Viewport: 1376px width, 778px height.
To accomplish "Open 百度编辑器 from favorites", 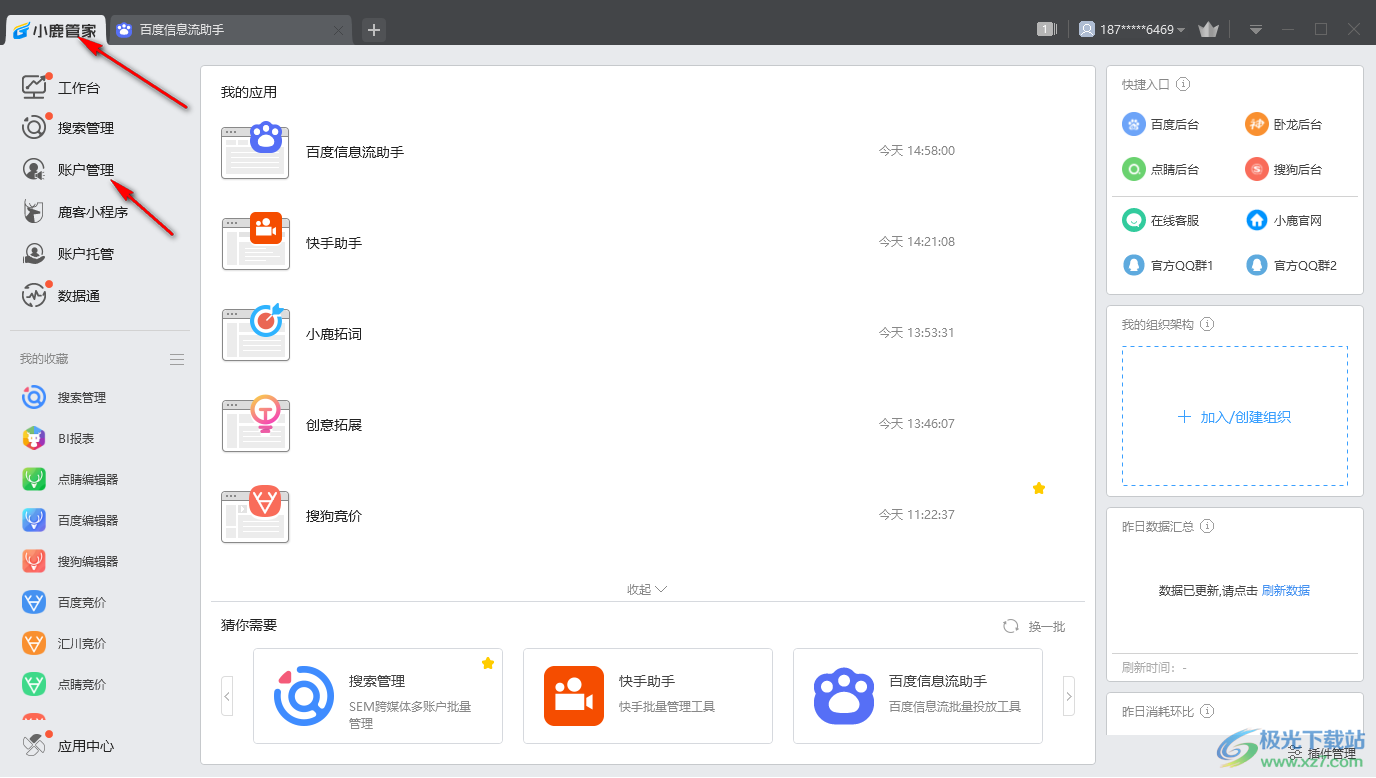I will click(x=71, y=520).
